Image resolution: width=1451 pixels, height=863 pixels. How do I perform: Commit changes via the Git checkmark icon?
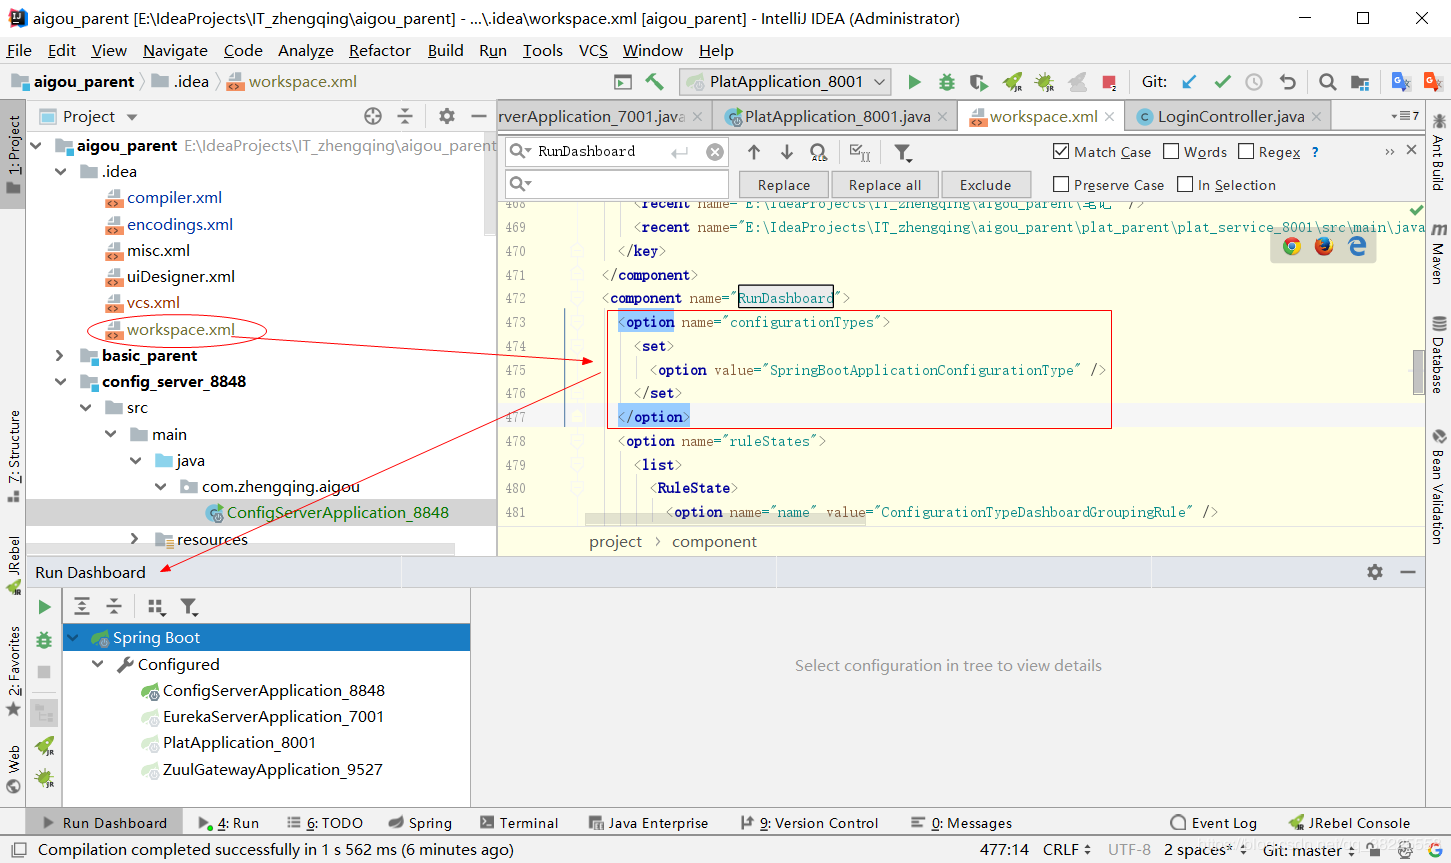tap(1221, 82)
